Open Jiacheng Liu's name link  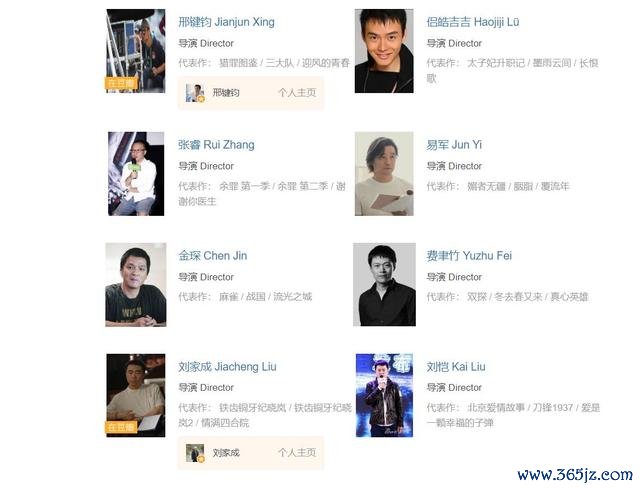[227, 367]
